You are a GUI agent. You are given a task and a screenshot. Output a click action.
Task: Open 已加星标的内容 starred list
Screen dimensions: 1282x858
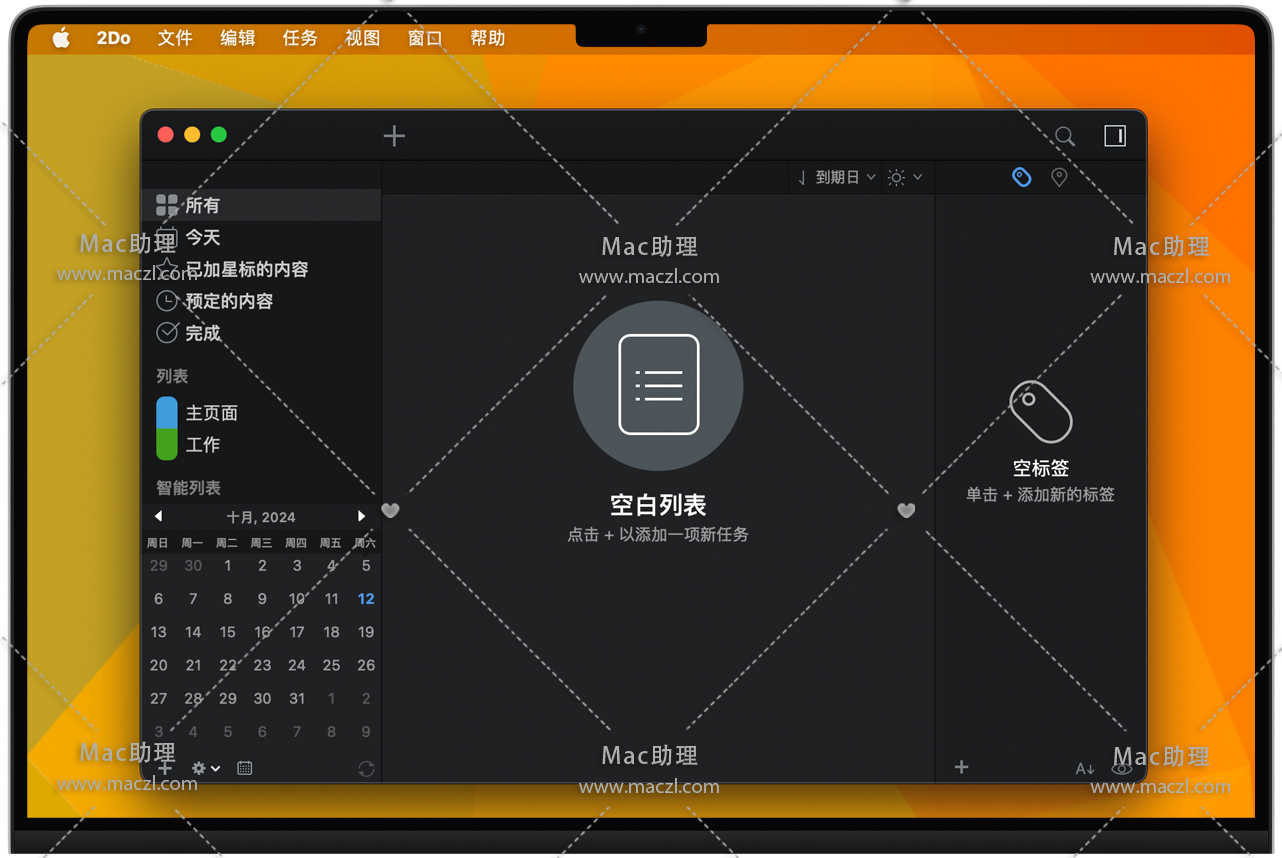tap(246, 269)
